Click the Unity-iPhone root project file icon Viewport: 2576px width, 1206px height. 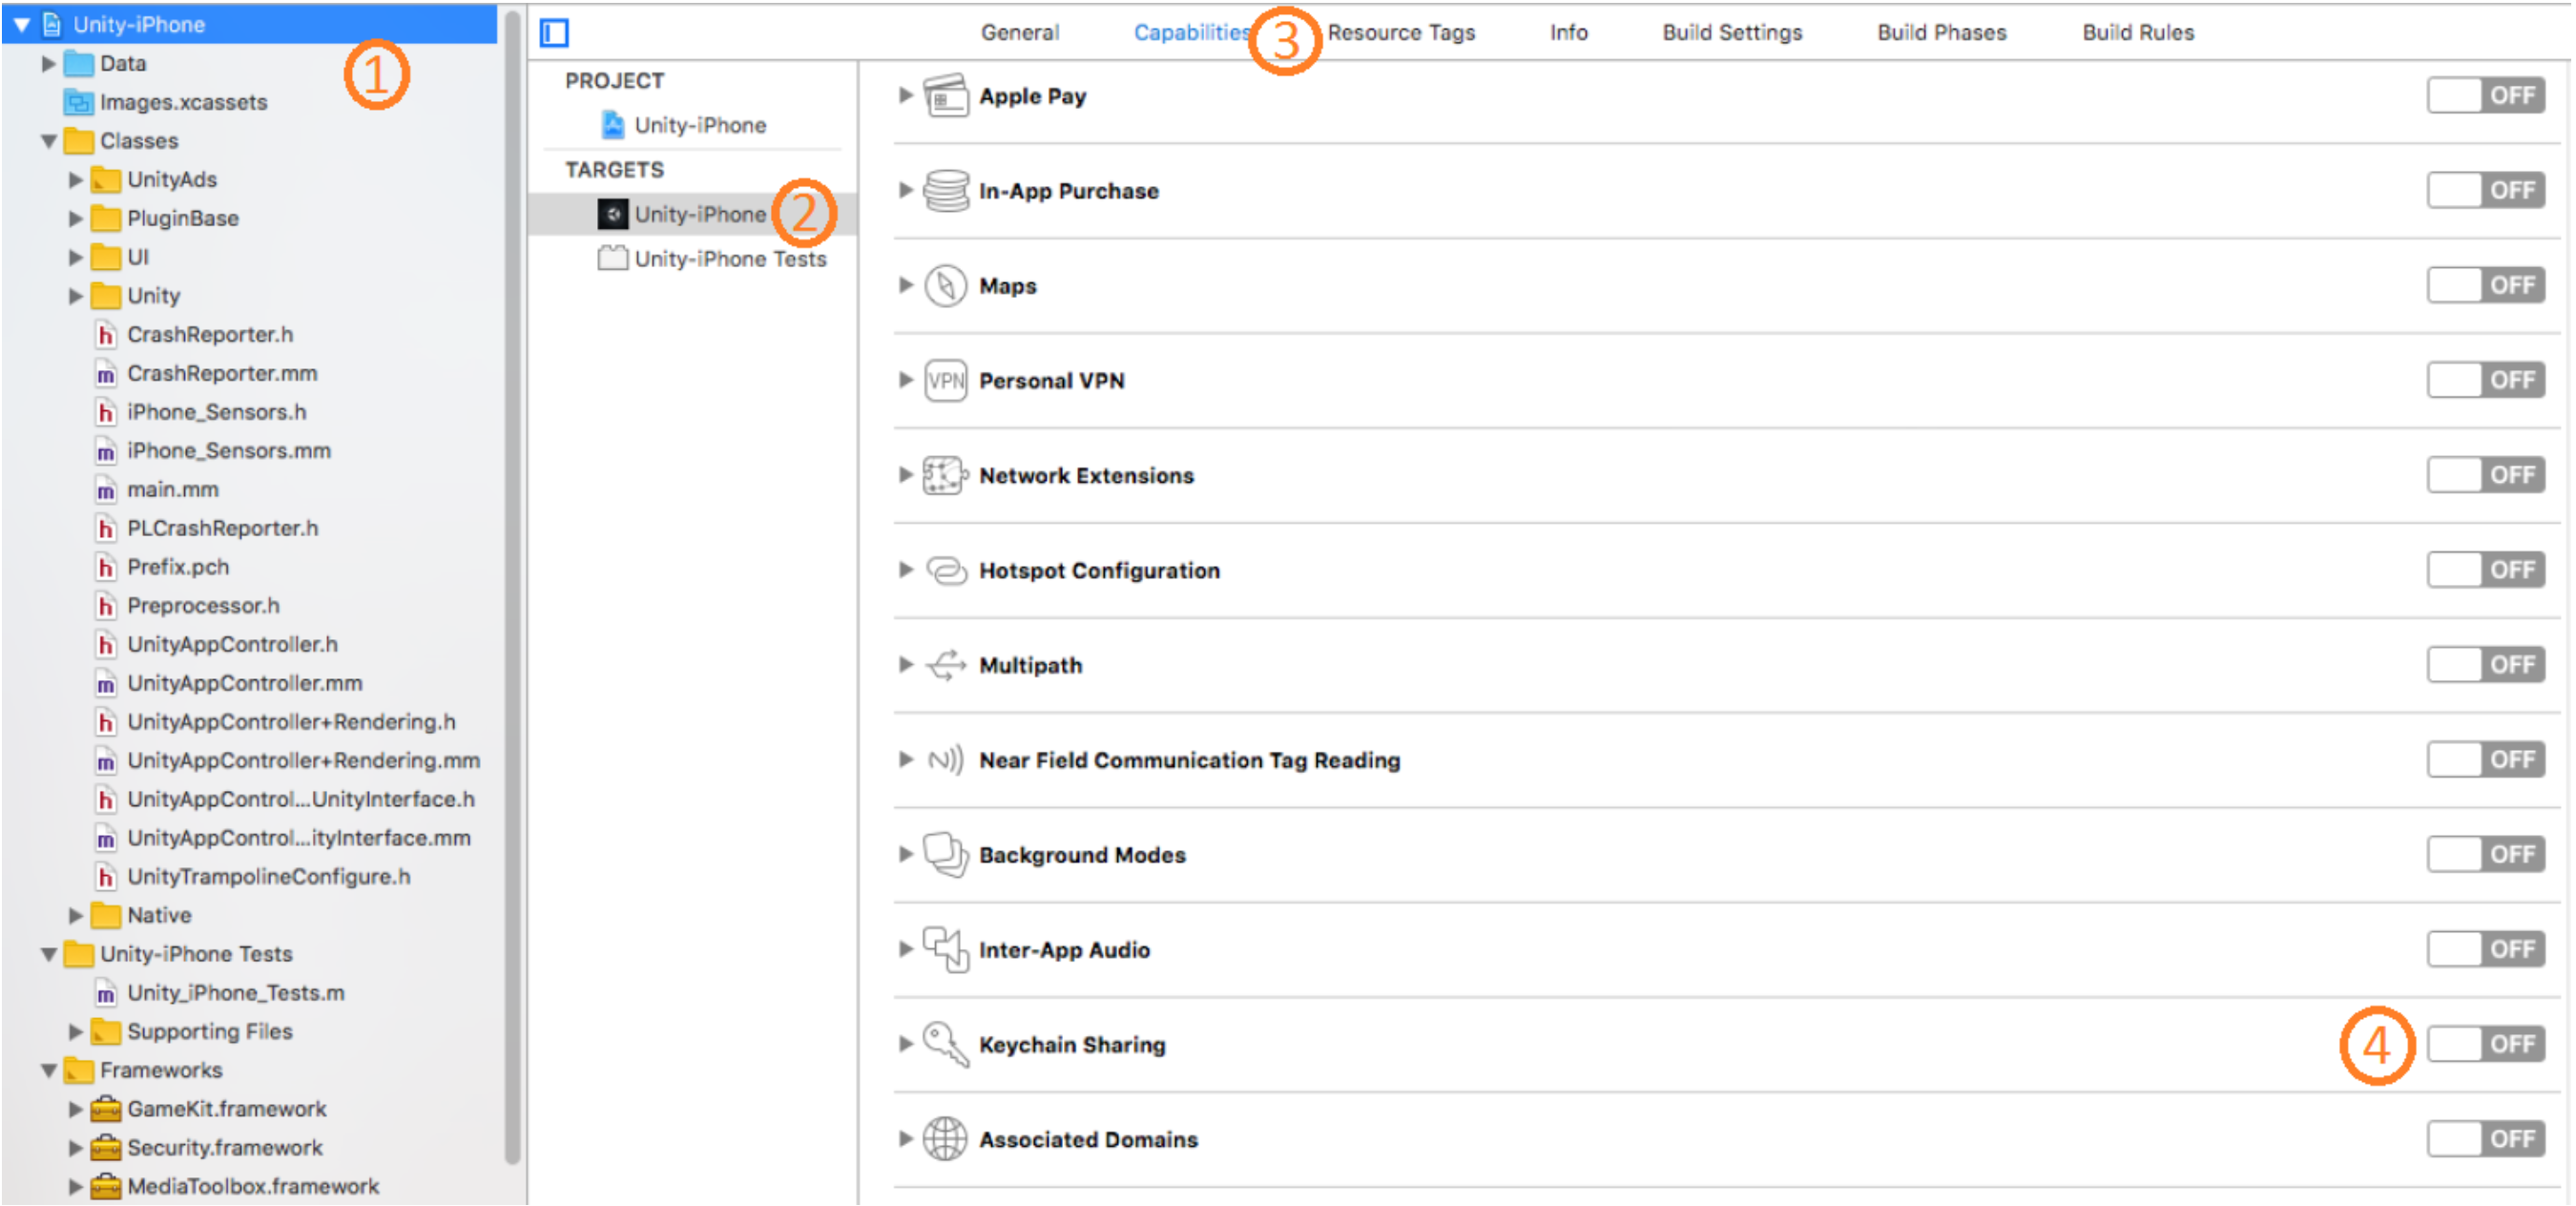pos(52,24)
